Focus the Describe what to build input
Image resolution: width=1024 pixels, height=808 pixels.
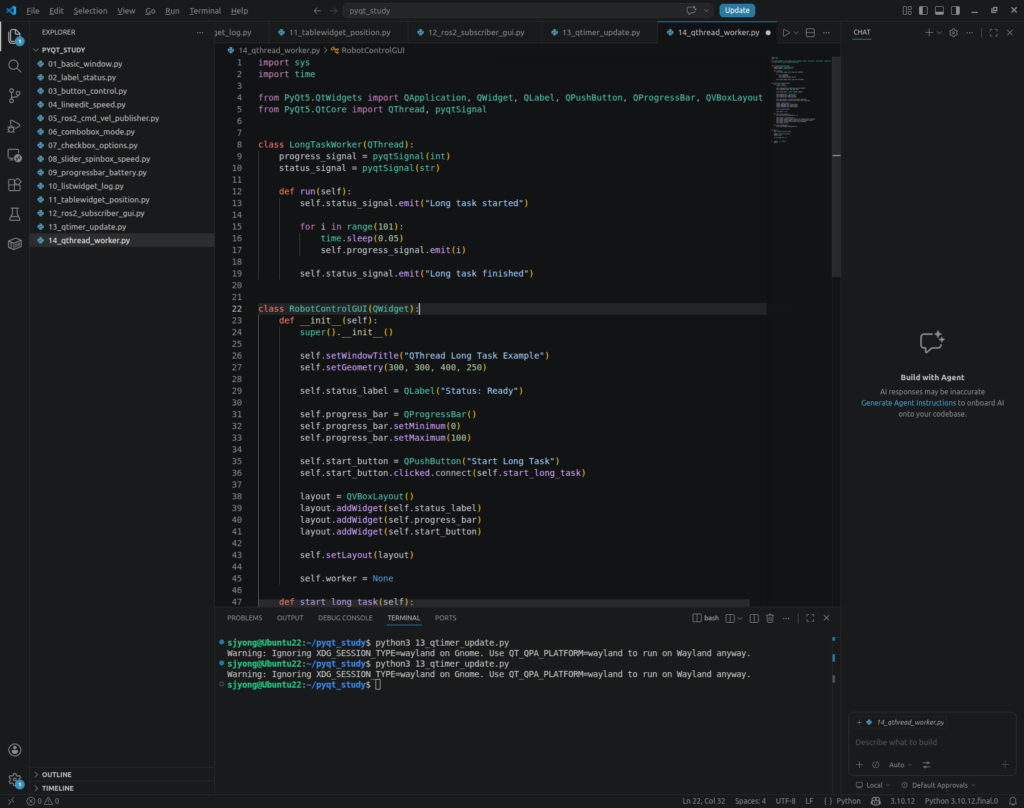pyautogui.click(x=931, y=742)
